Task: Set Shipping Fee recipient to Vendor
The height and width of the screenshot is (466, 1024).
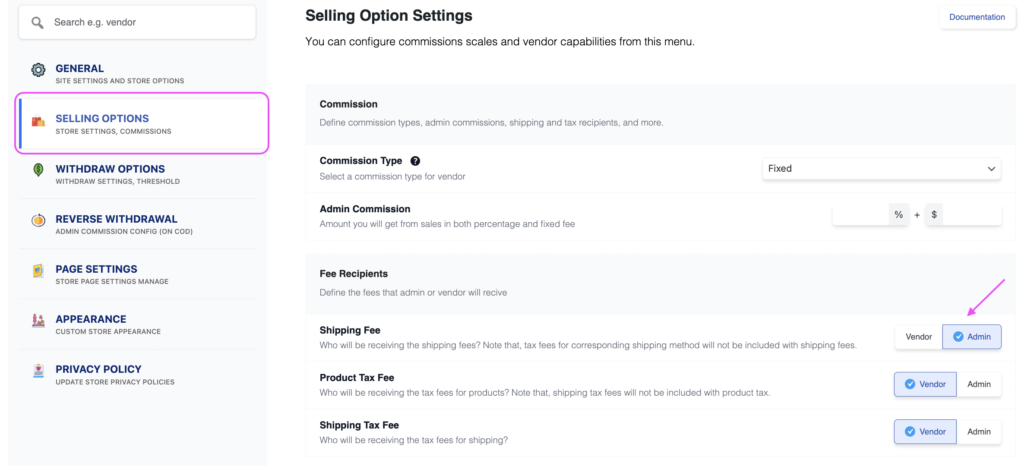Action: (918, 337)
